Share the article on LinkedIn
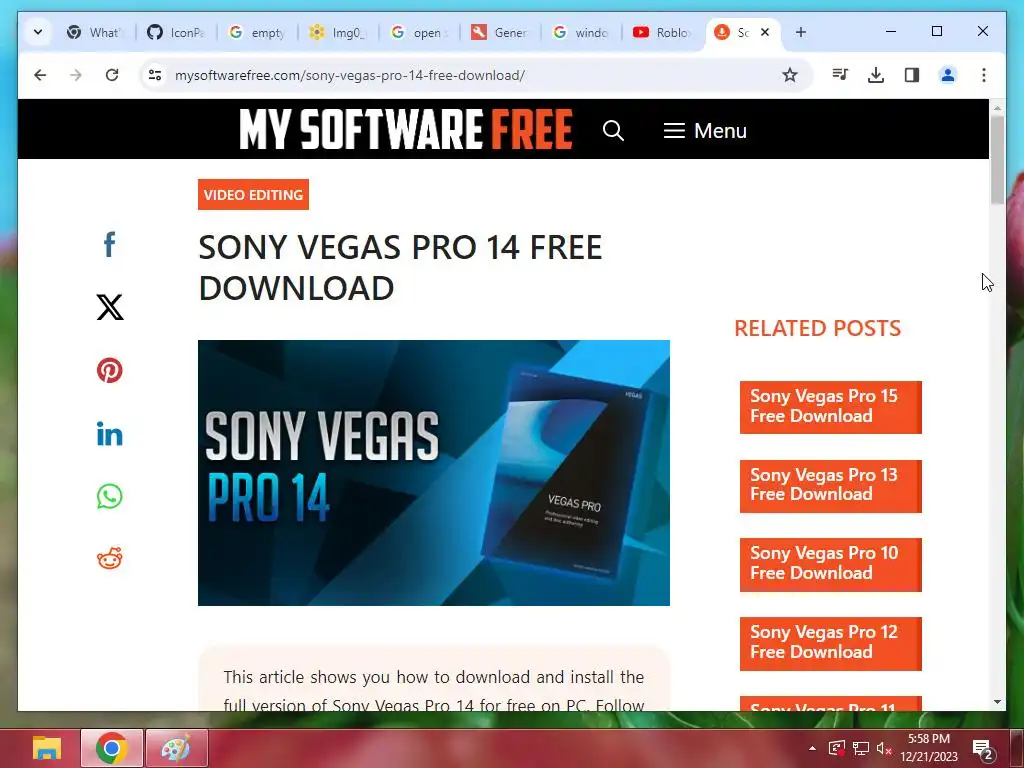This screenshot has width=1024, height=768. coord(110,434)
